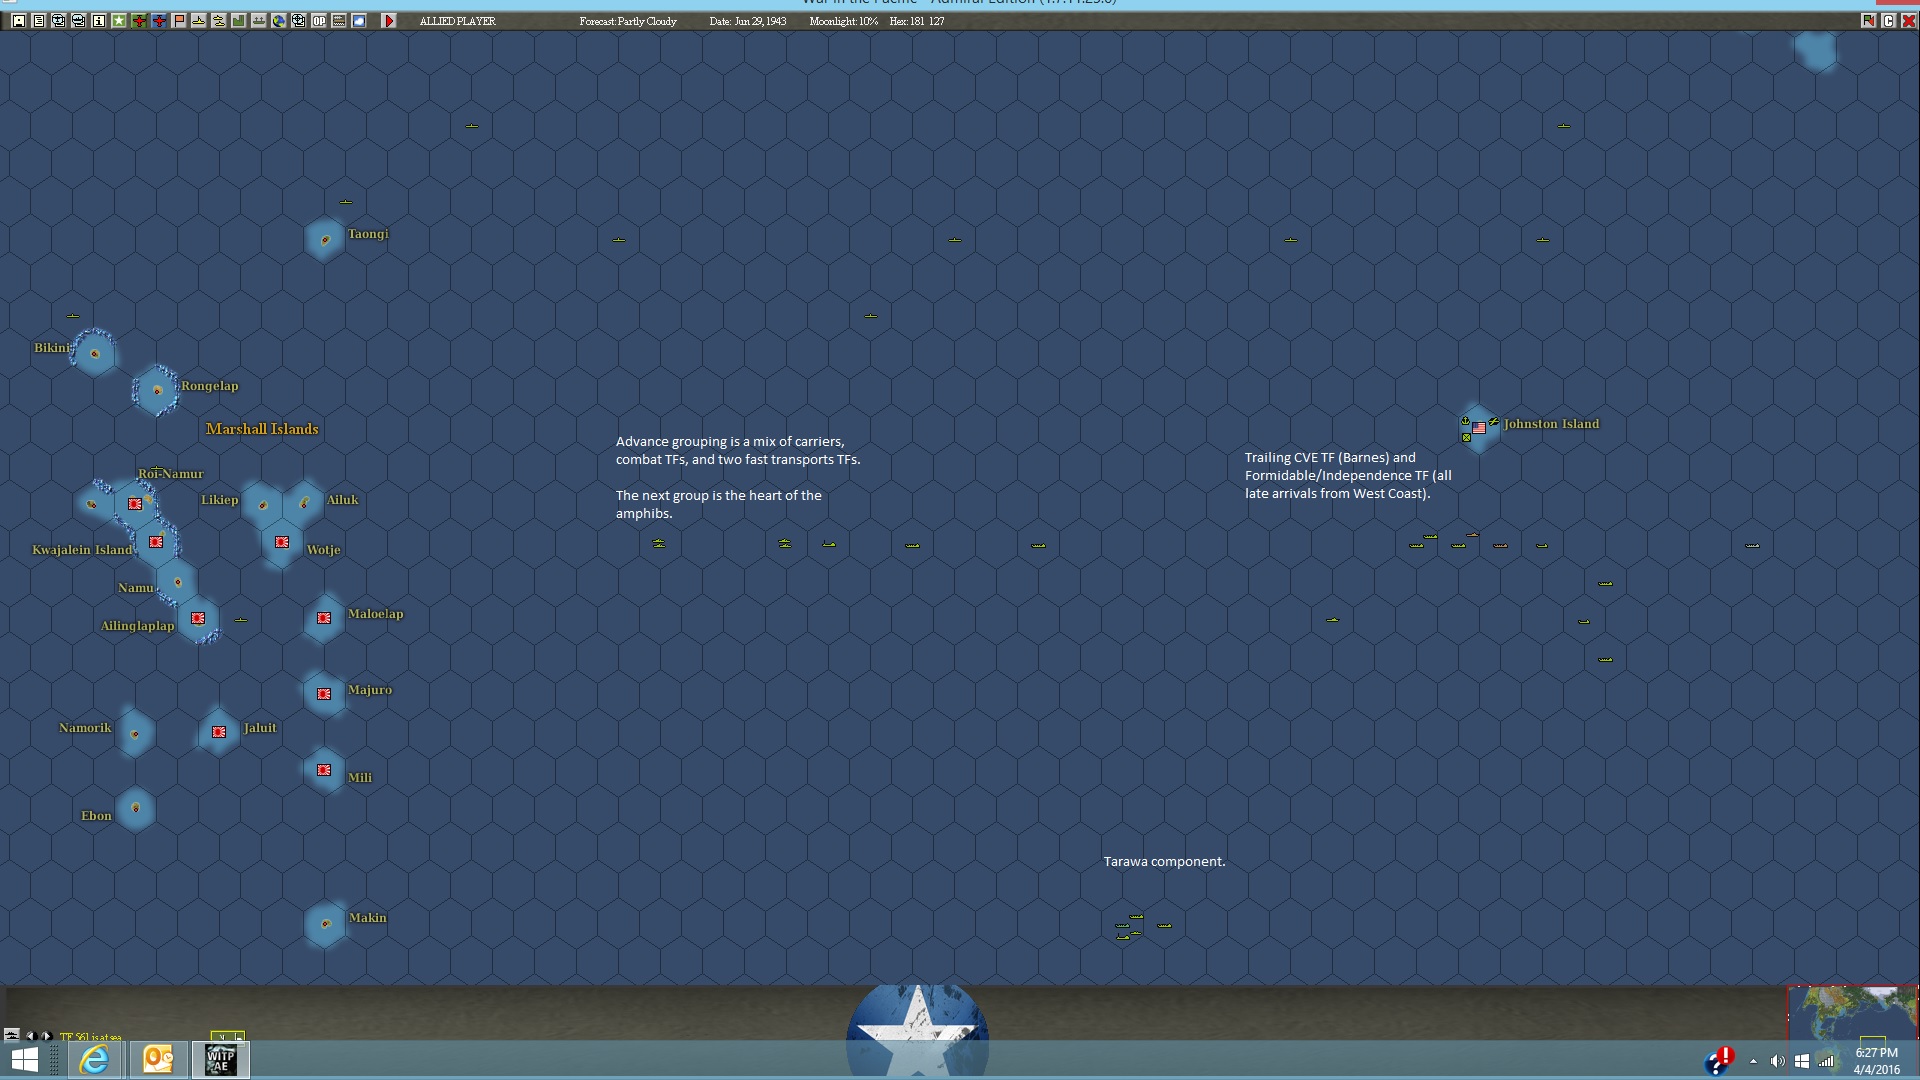Viewport: 1920px width, 1080px height.
Task: Open the taskbar clock showing 6:27 PM
Action: click(1877, 1061)
